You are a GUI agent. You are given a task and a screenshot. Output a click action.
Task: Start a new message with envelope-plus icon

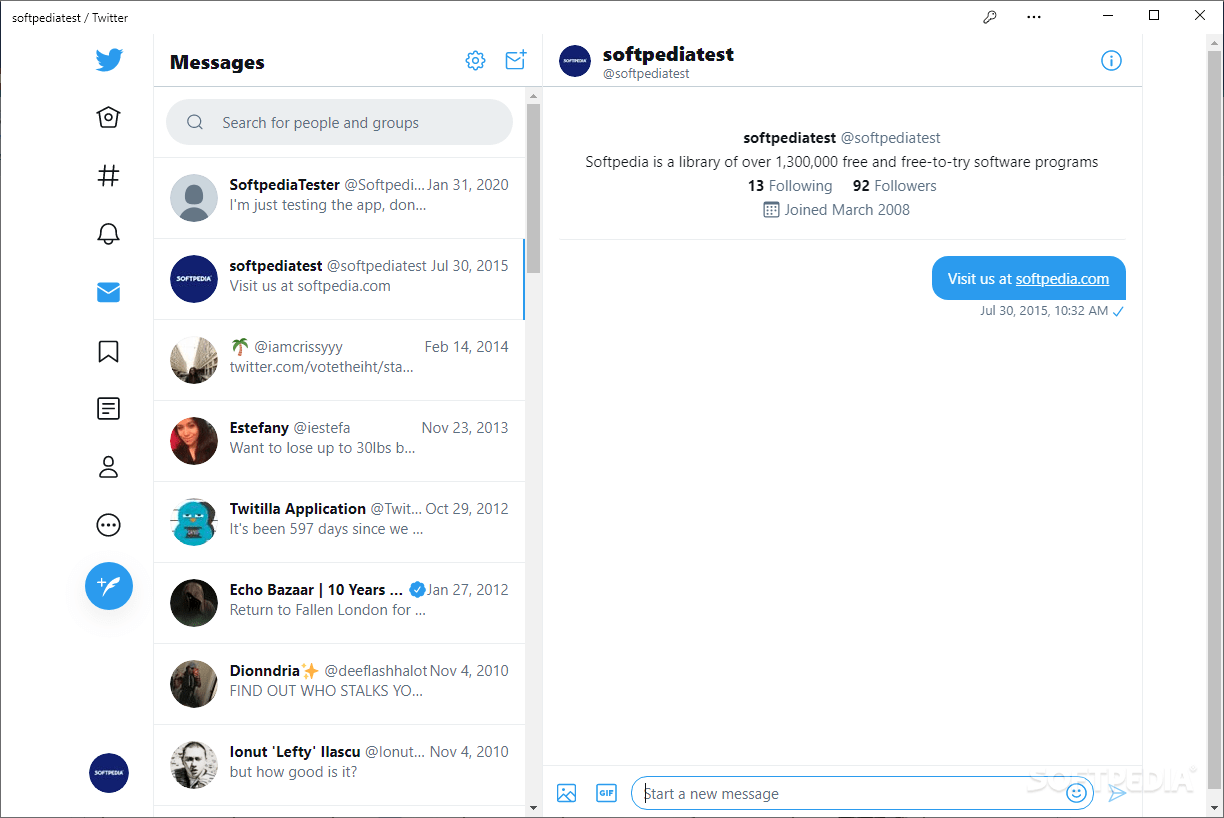click(515, 61)
